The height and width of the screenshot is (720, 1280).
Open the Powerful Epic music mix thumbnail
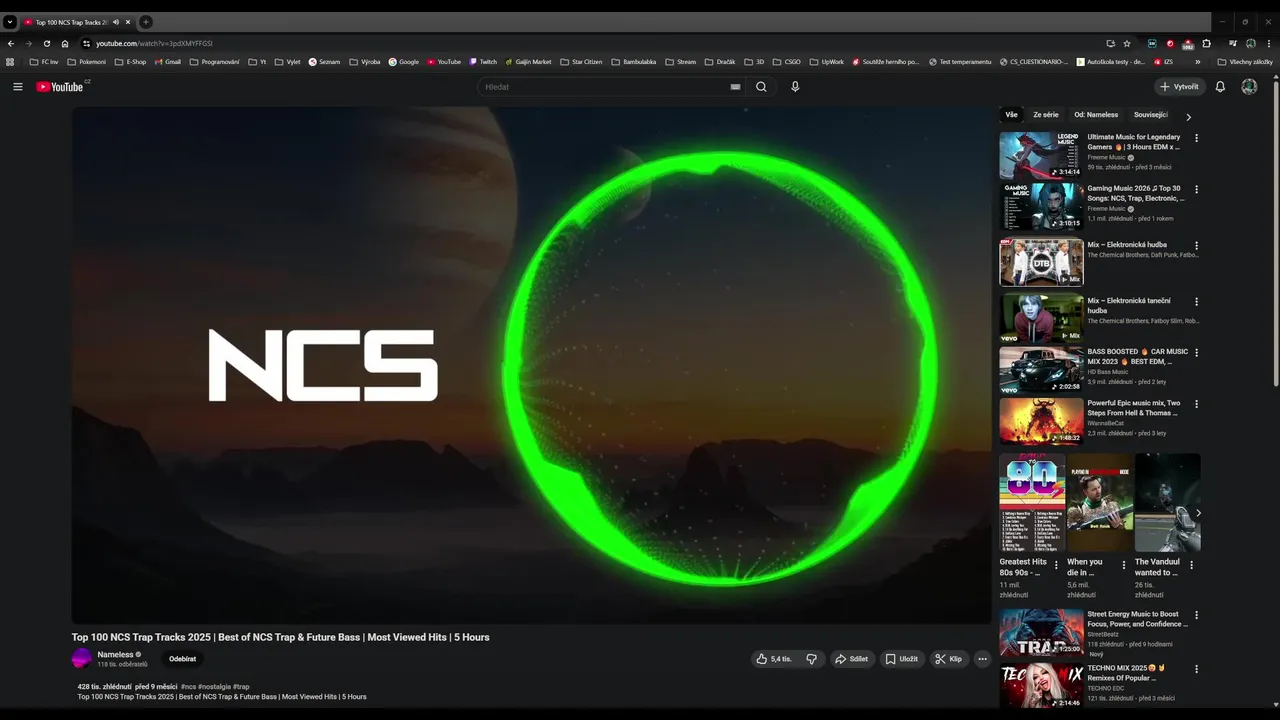coord(1041,421)
